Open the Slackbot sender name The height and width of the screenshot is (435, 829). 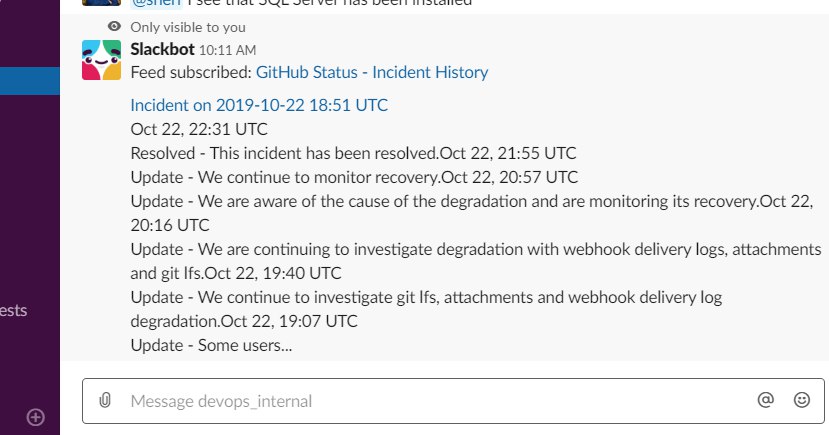(x=162, y=50)
